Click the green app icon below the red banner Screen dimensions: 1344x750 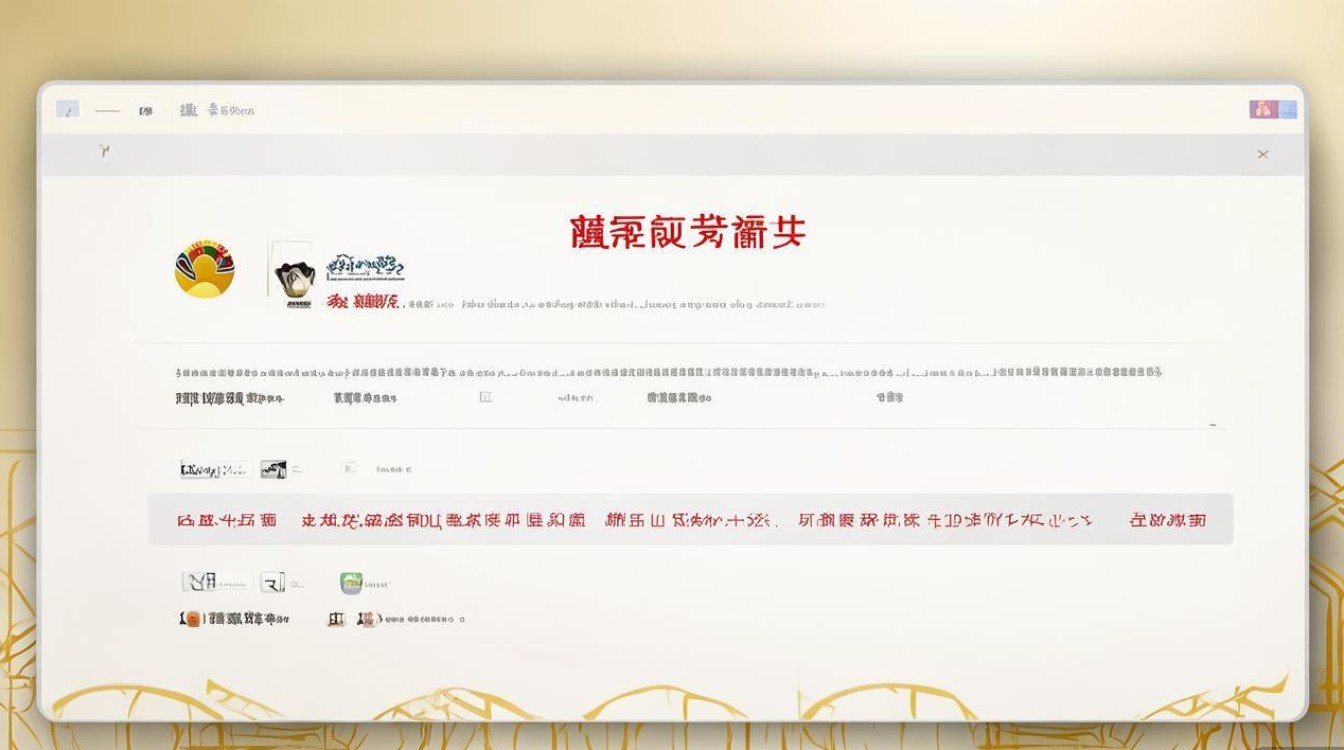(351, 583)
